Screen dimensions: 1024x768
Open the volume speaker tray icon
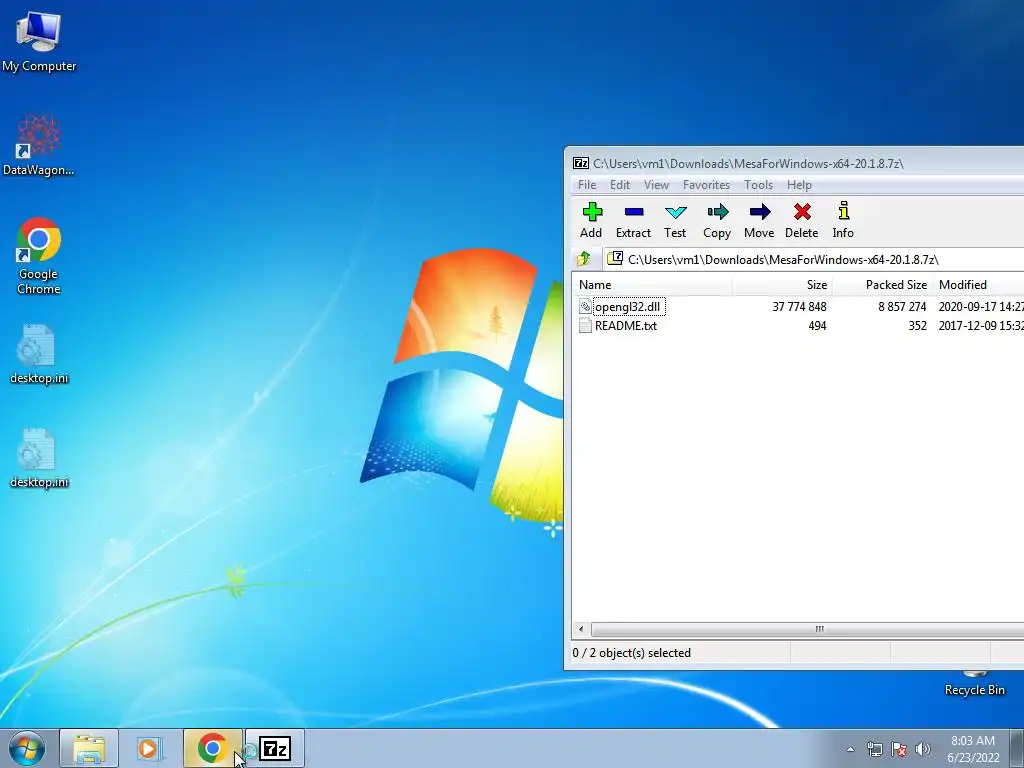[x=923, y=749]
